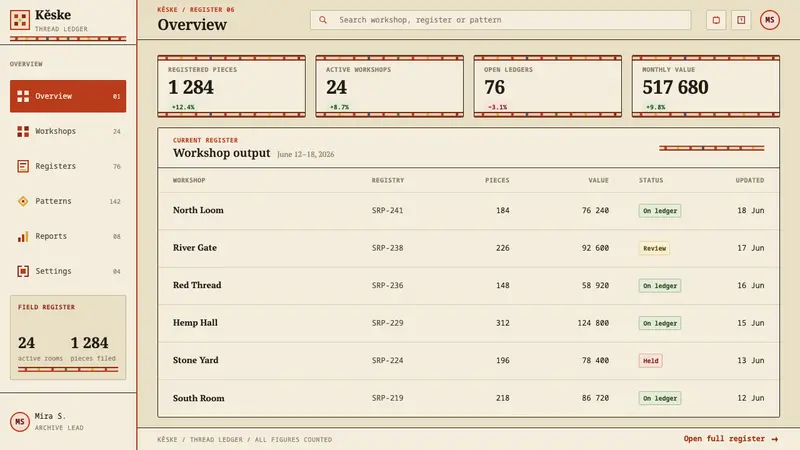The image size is (800, 450).
Task: Open the Hemp Hall workshop row
Action: point(468,323)
